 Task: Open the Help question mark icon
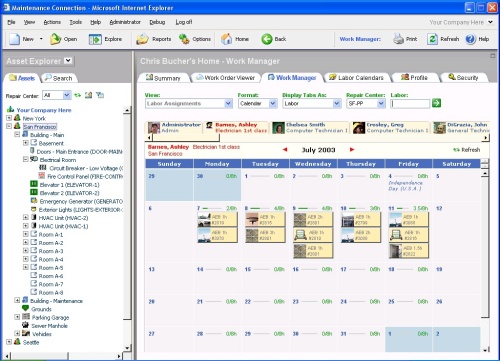470,39
